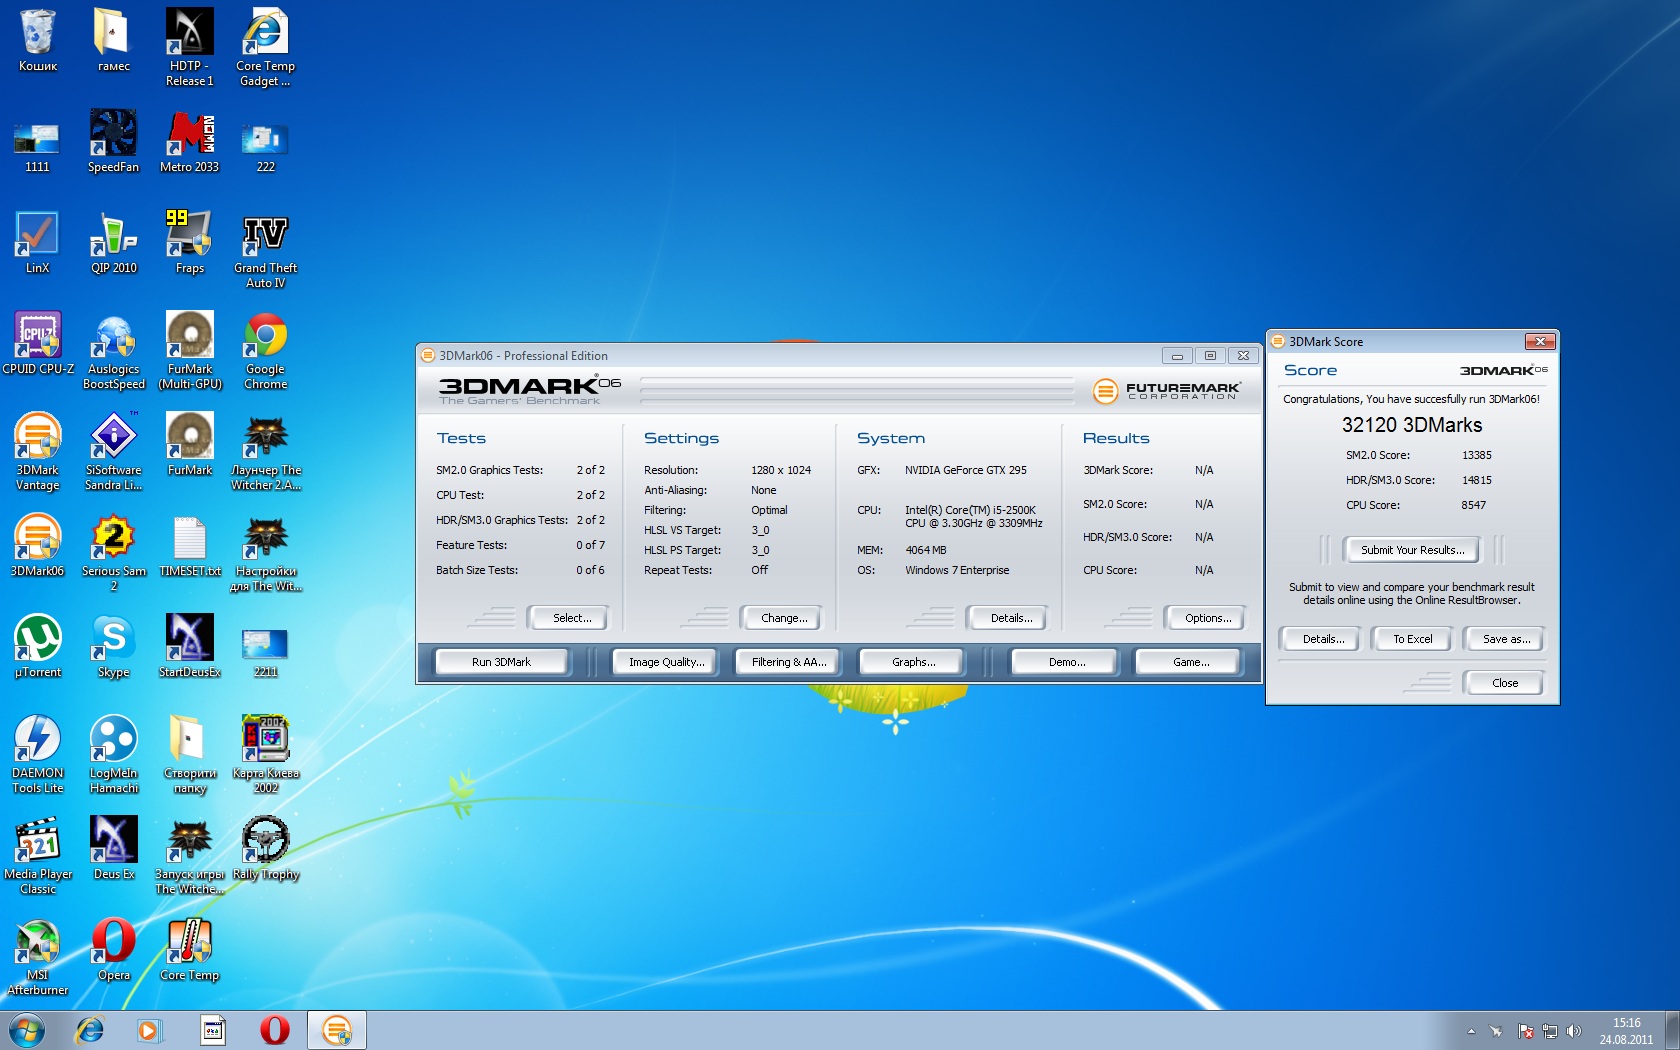Select the Core Temp thermometer icon
The width and height of the screenshot is (1680, 1050).
coord(190,949)
